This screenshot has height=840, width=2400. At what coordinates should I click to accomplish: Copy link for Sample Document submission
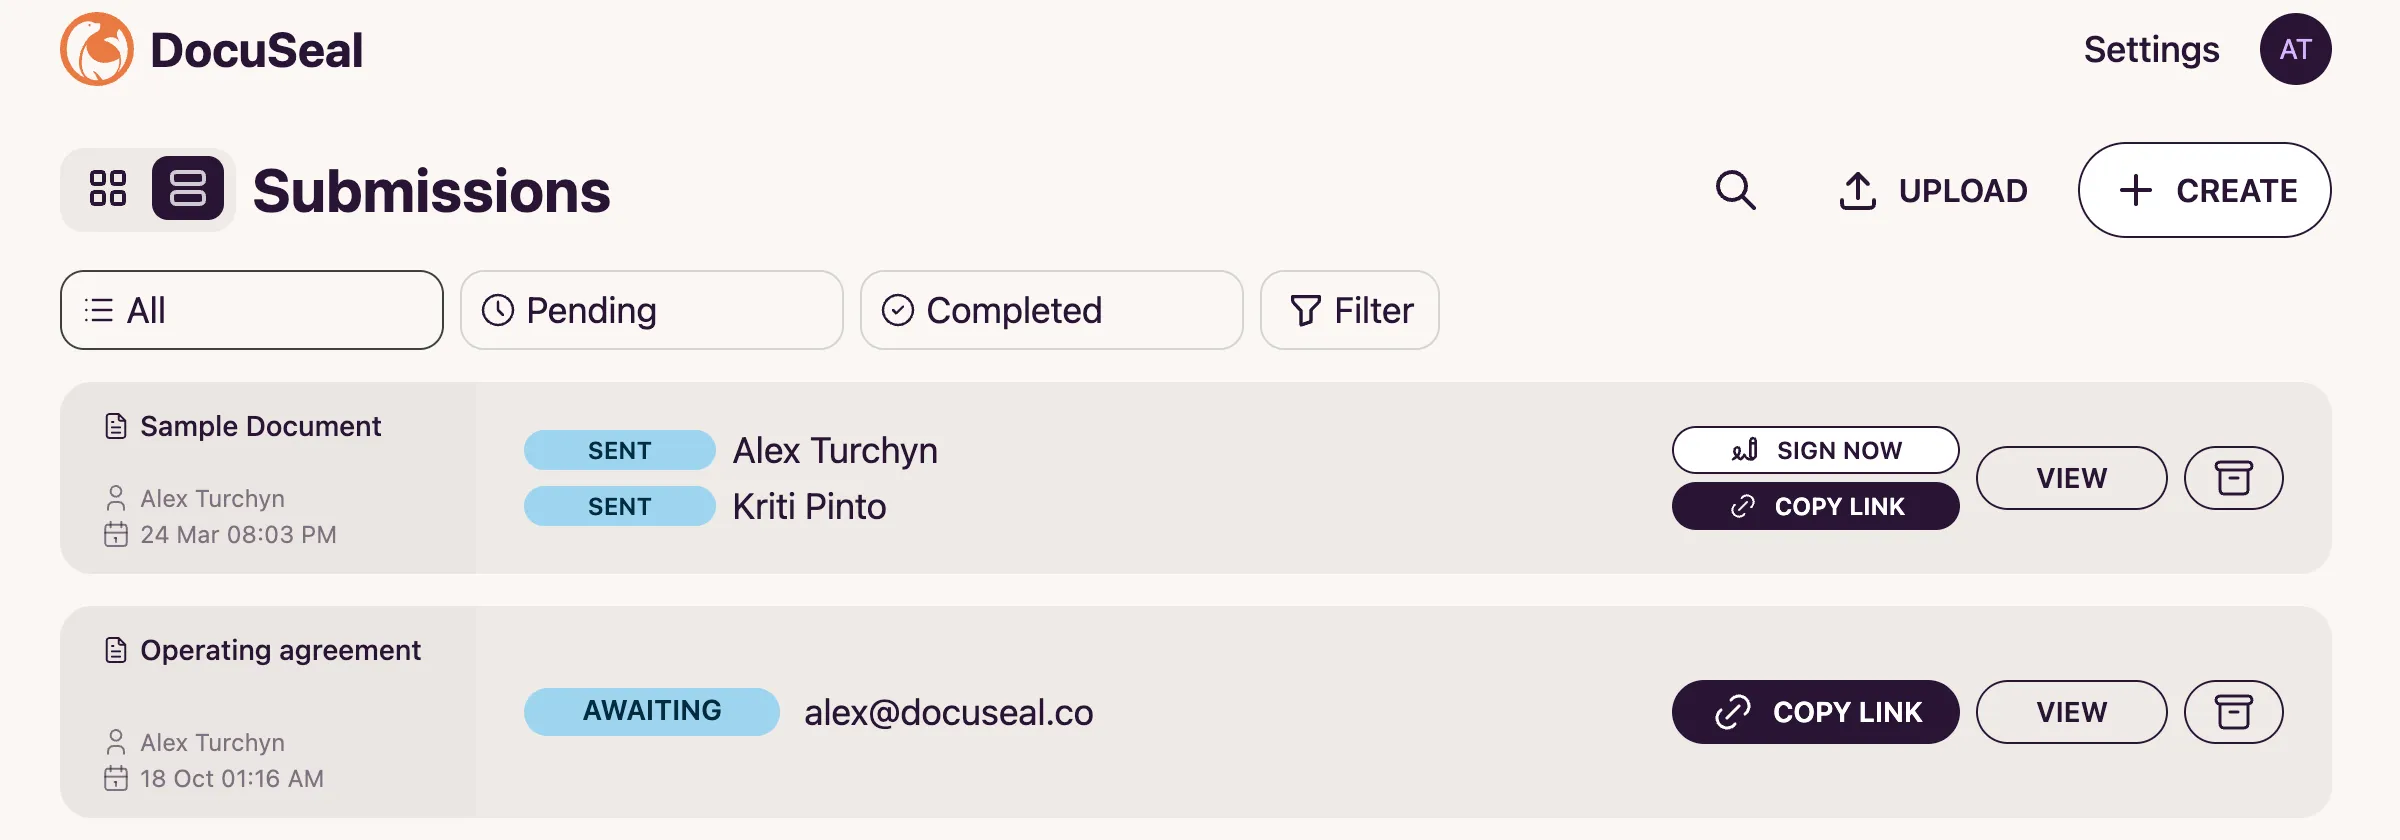click(1815, 506)
